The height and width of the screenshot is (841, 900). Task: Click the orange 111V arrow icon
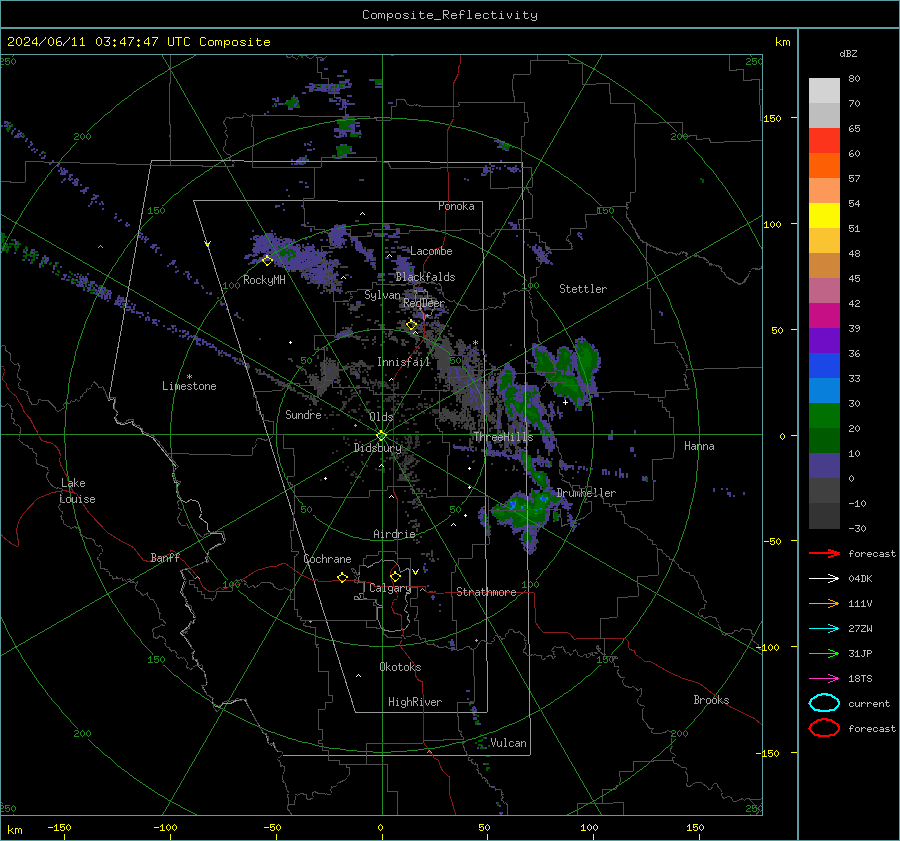click(x=824, y=603)
